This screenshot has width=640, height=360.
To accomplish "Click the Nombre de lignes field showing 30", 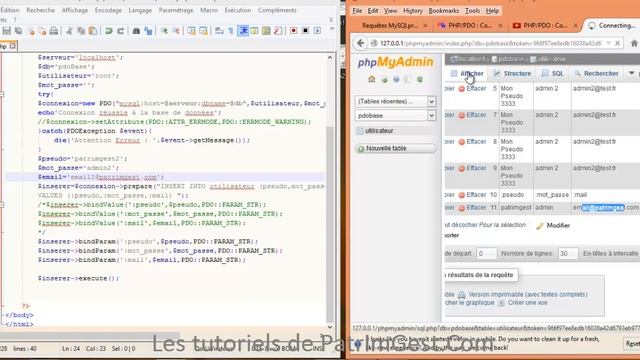I will [568, 253].
